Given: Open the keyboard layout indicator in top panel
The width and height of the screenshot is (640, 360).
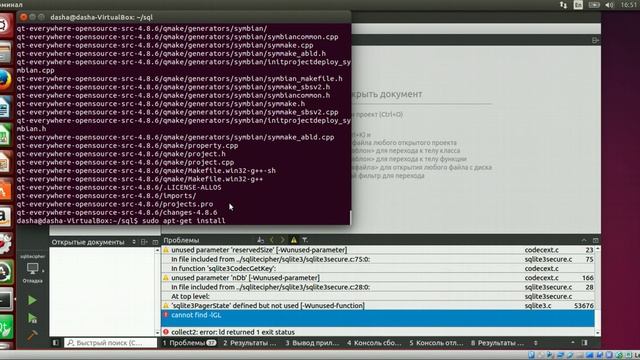Looking at the screenshot, I should tap(578, 5).
